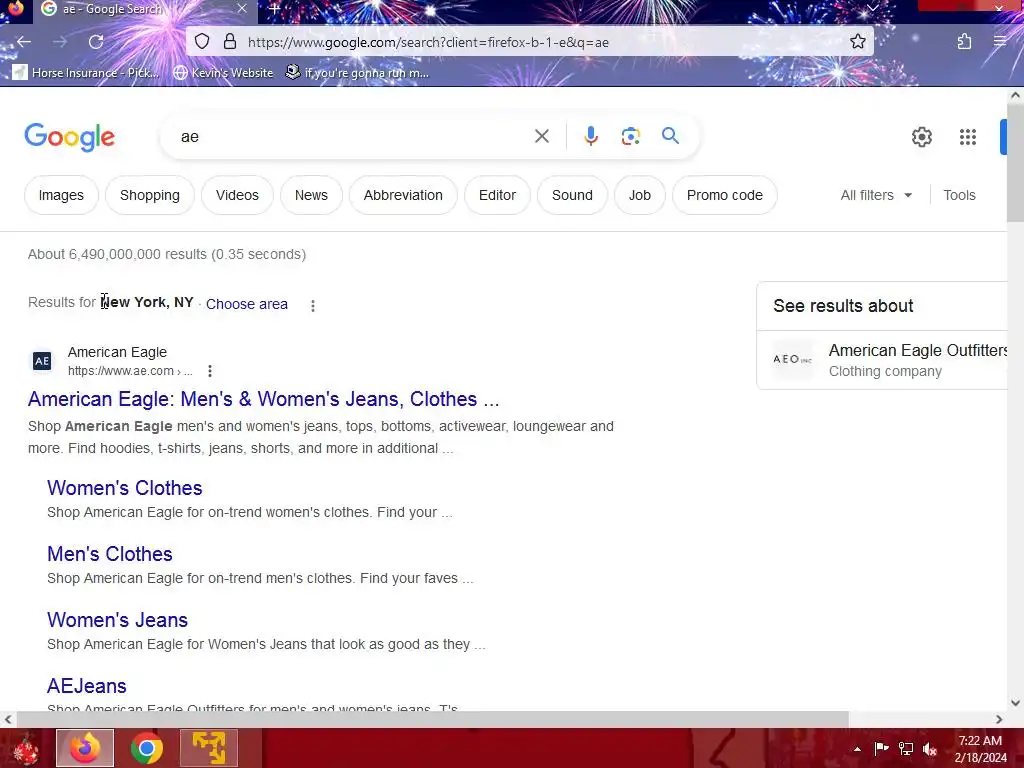Open the yellow maze app in taskbar
Screen dimensions: 1024x768
pyautogui.click(x=209, y=748)
